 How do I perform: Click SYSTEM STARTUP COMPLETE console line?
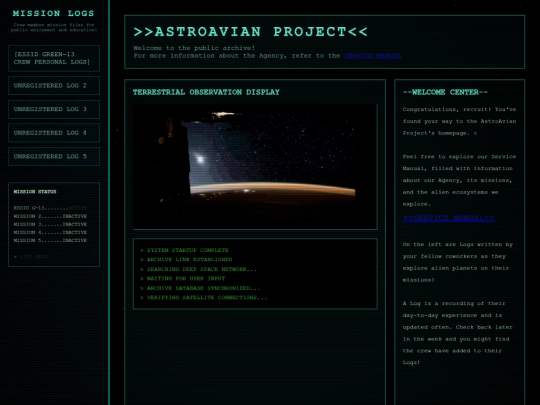[x=185, y=250]
